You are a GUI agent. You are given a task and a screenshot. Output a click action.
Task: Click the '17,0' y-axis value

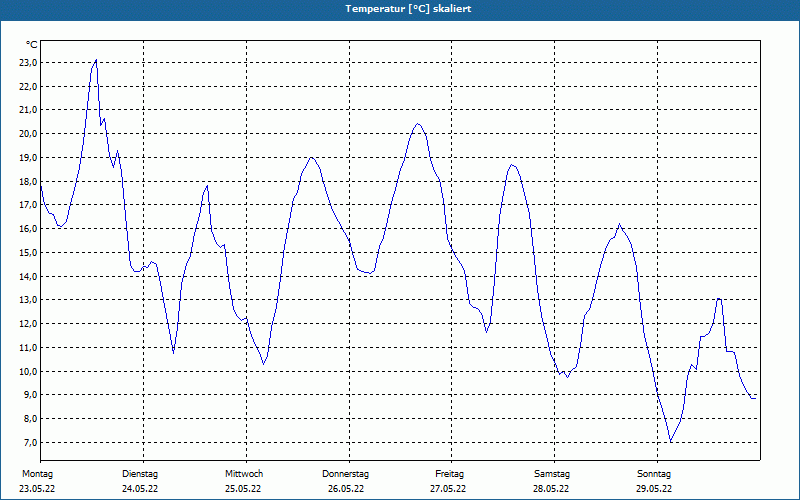pyautogui.click(x=28, y=205)
